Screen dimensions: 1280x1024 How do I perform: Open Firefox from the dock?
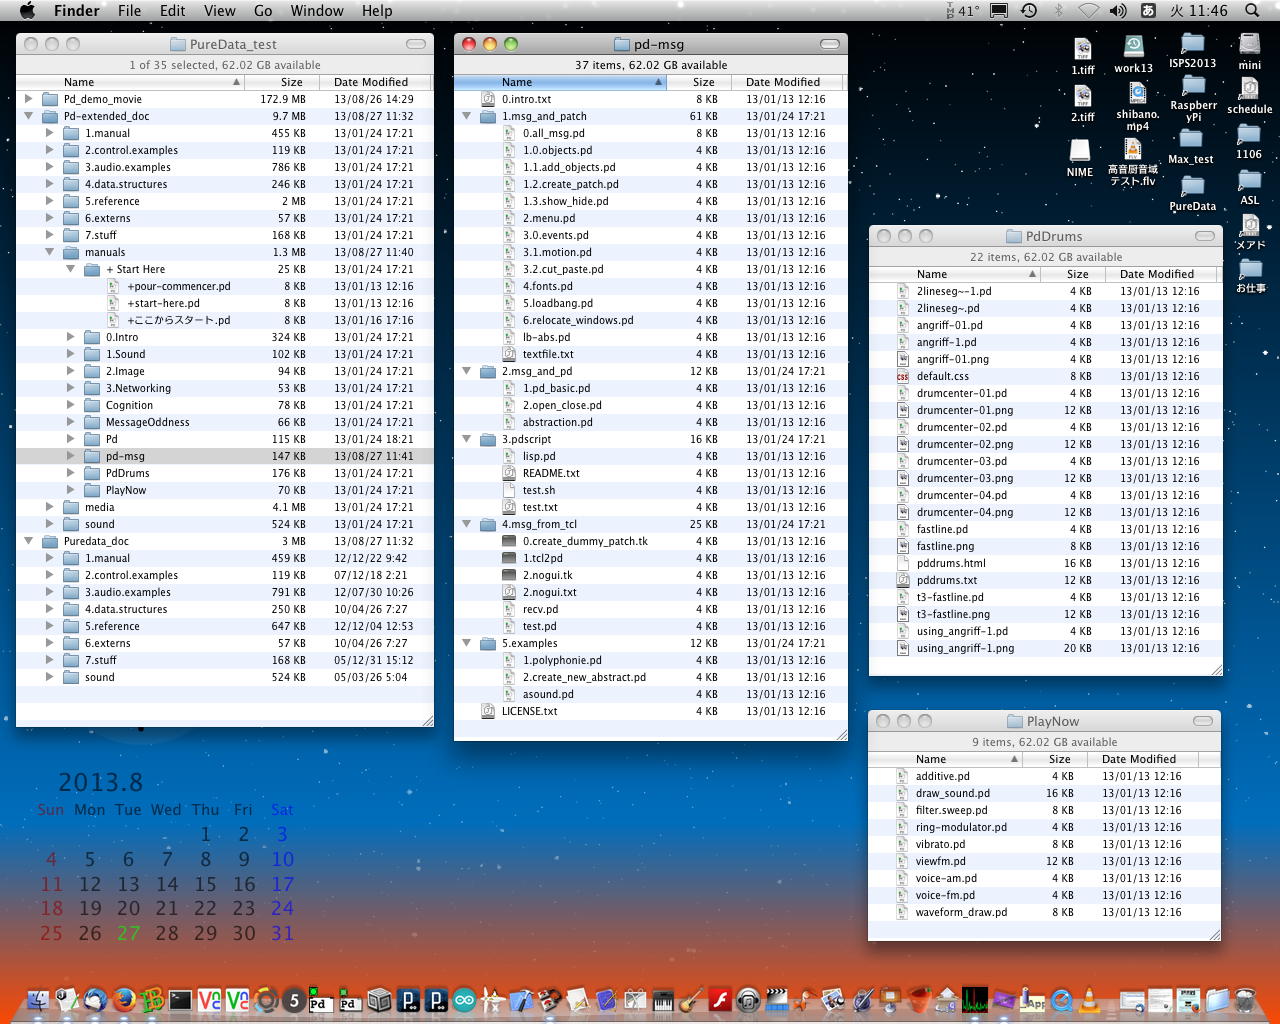(x=124, y=999)
